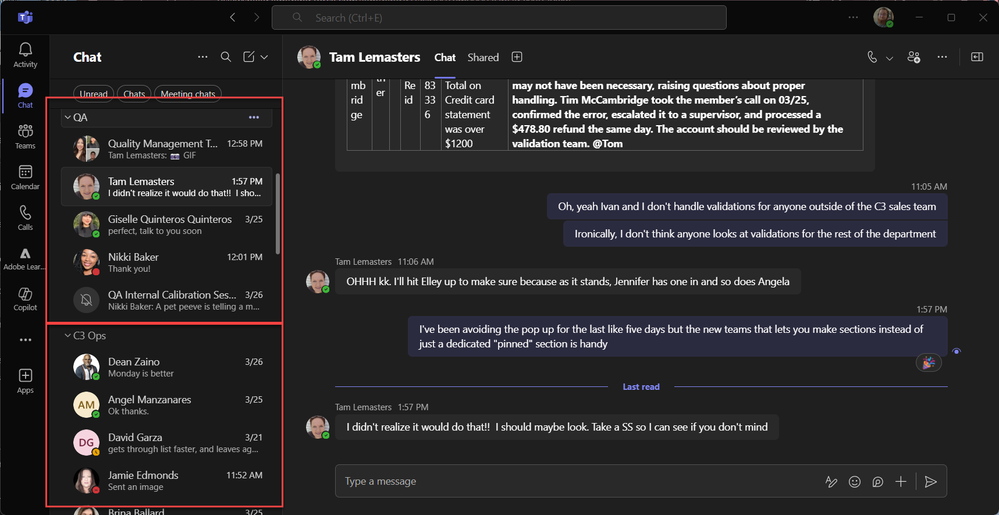This screenshot has width=999, height=515.
Task: Select the Chat tab in header
Action: [445, 58]
